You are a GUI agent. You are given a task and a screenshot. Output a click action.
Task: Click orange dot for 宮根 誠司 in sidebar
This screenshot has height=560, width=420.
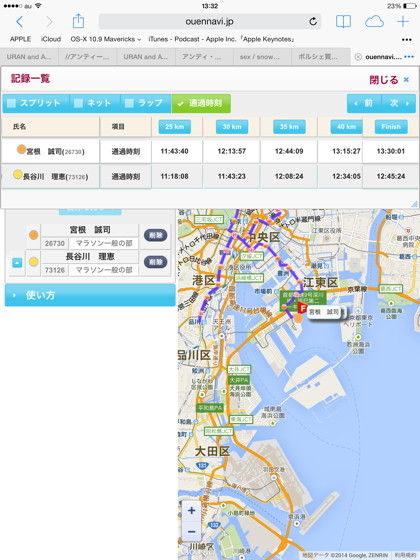click(x=34, y=235)
